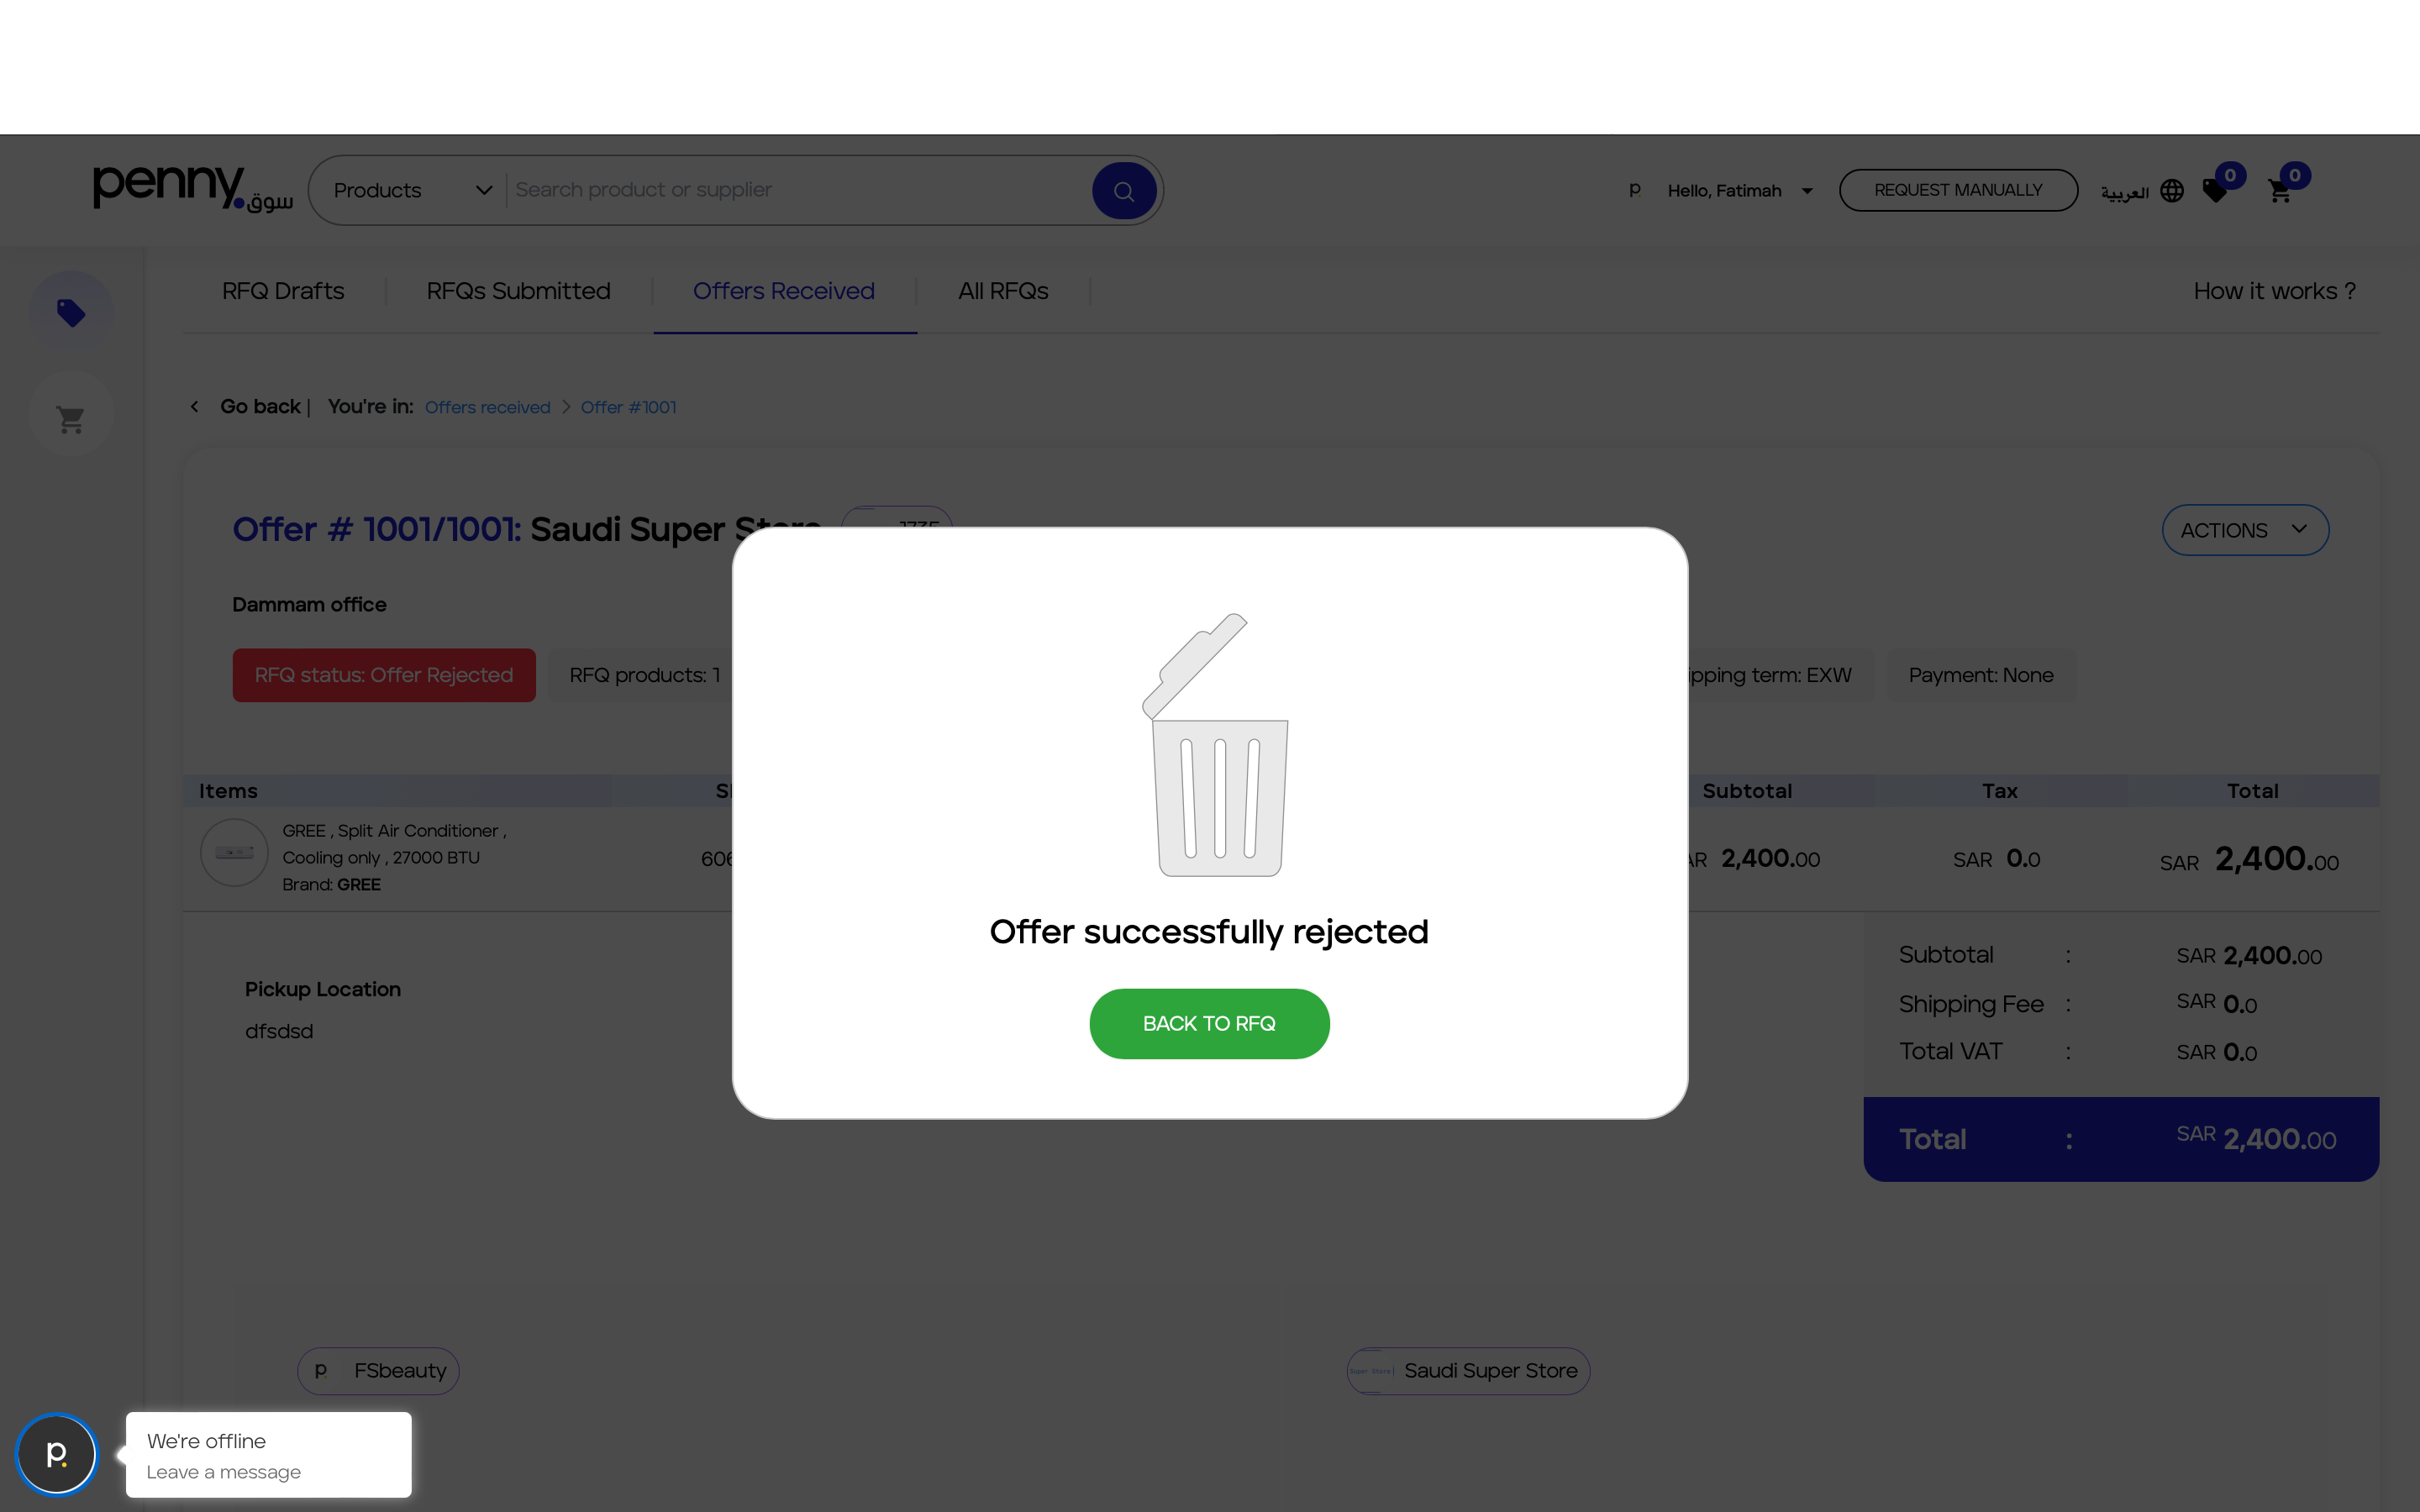Image resolution: width=2420 pixels, height=1512 pixels.
Task: Switch to the RFQs Submitted tab
Action: pos(518,291)
